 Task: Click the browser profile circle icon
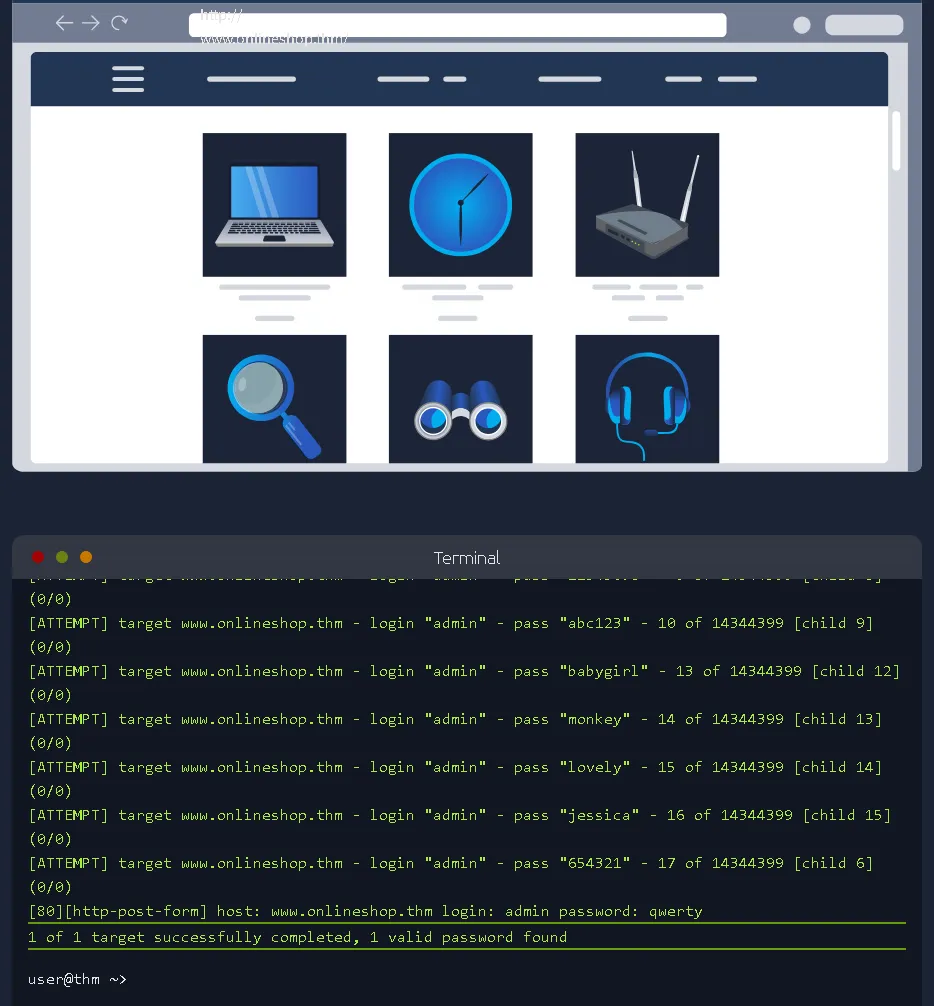click(x=801, y=25)
